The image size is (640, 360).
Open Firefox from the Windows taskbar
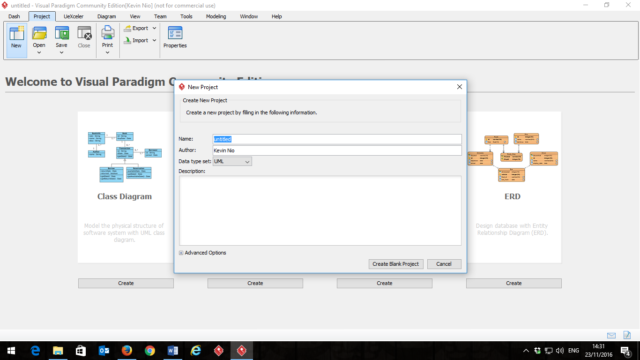tap(127, 351)
